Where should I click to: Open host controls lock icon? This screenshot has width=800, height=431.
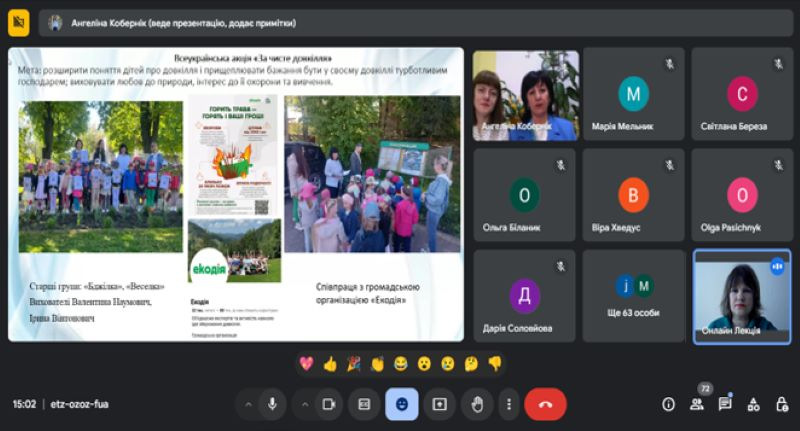click(x=782, y=404)
